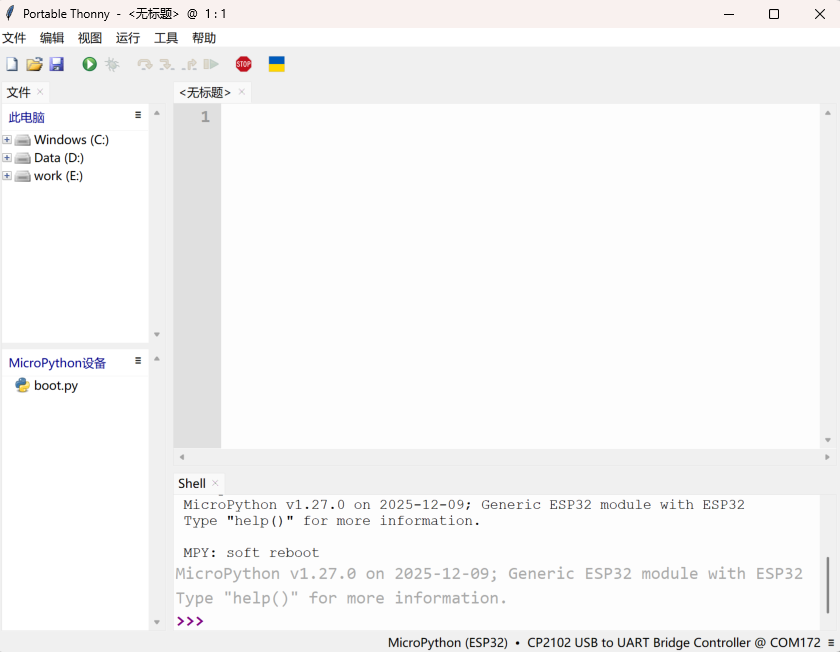Open a file using the folder icon
Screen dimensions: 840x652
pyautogui.click(x=34, y=64)
